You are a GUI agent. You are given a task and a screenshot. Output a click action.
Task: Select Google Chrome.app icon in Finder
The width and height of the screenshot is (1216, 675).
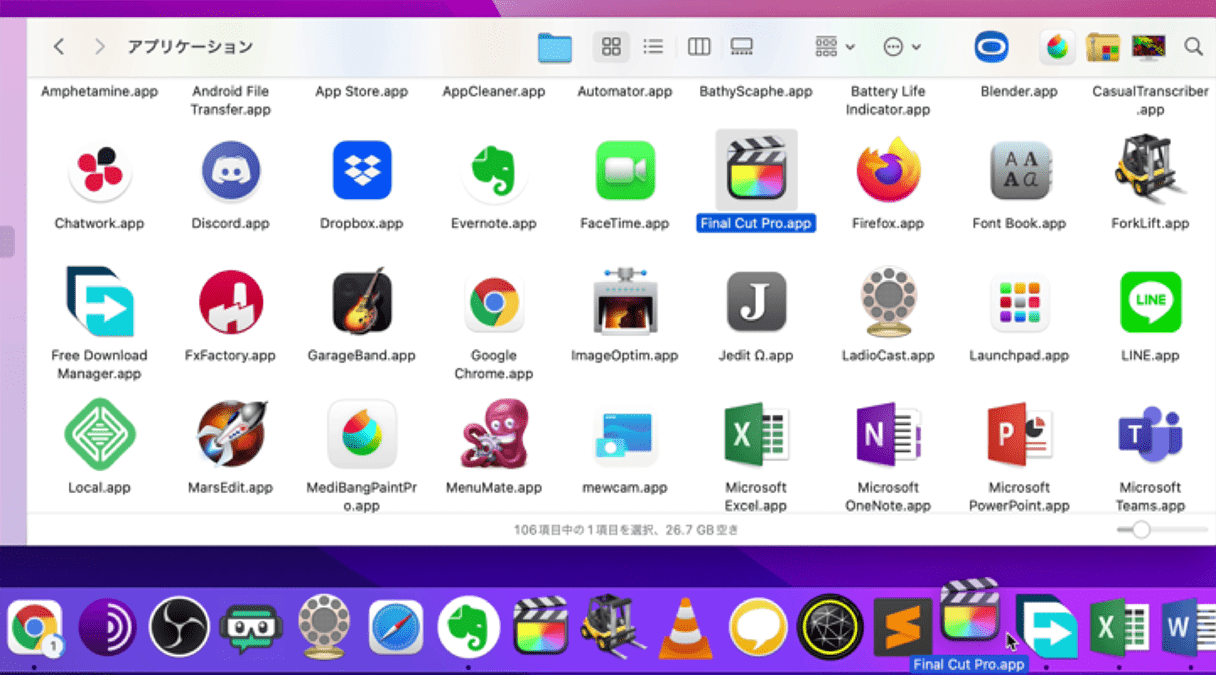click(494, 303)
